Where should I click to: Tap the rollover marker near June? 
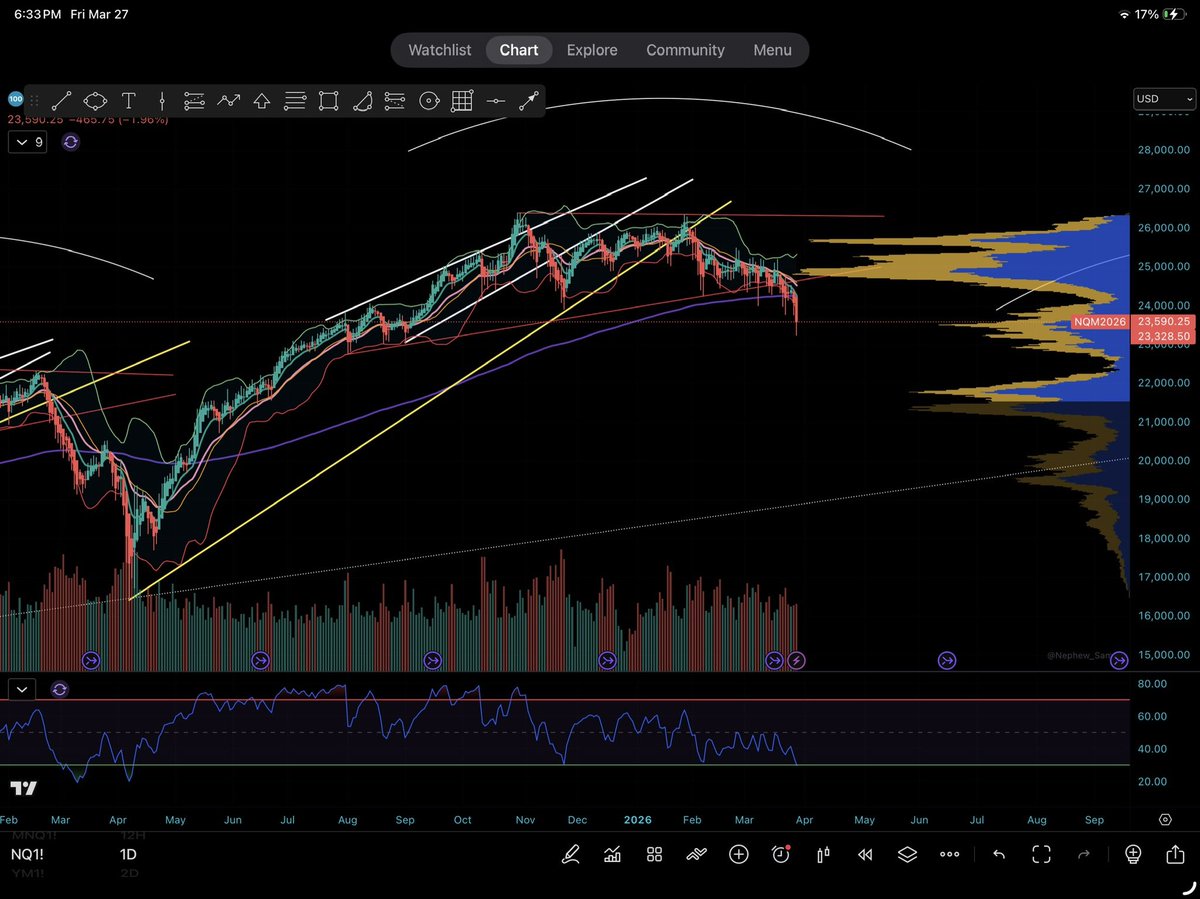click(260, 660)
